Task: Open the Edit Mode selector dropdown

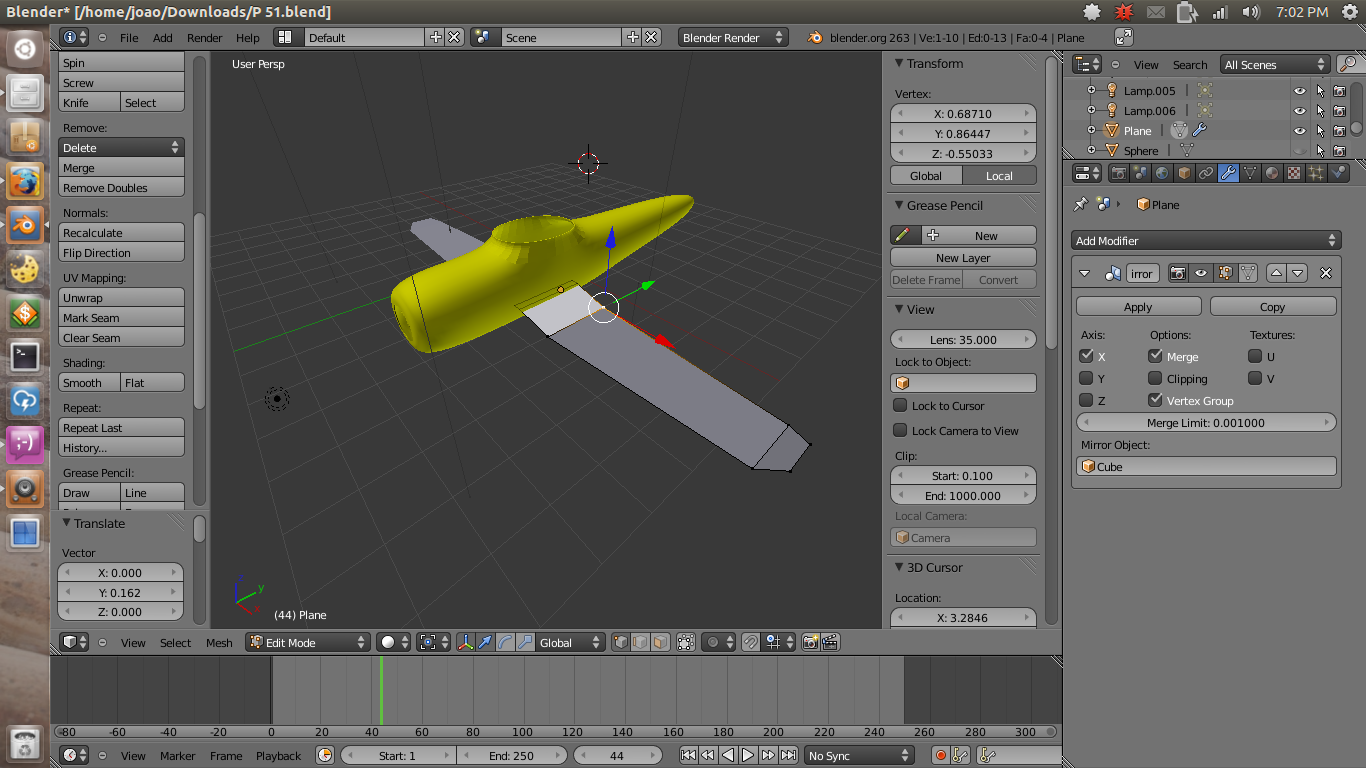Action: tap(308, 642)
